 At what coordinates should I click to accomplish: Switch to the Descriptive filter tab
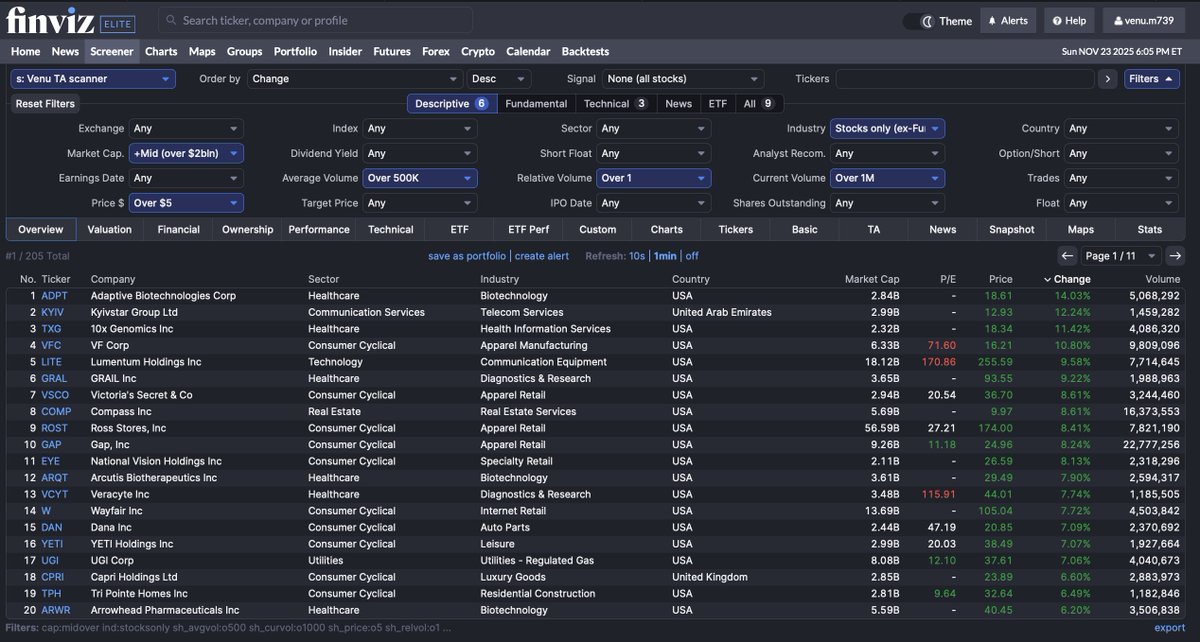coord(452,103)
